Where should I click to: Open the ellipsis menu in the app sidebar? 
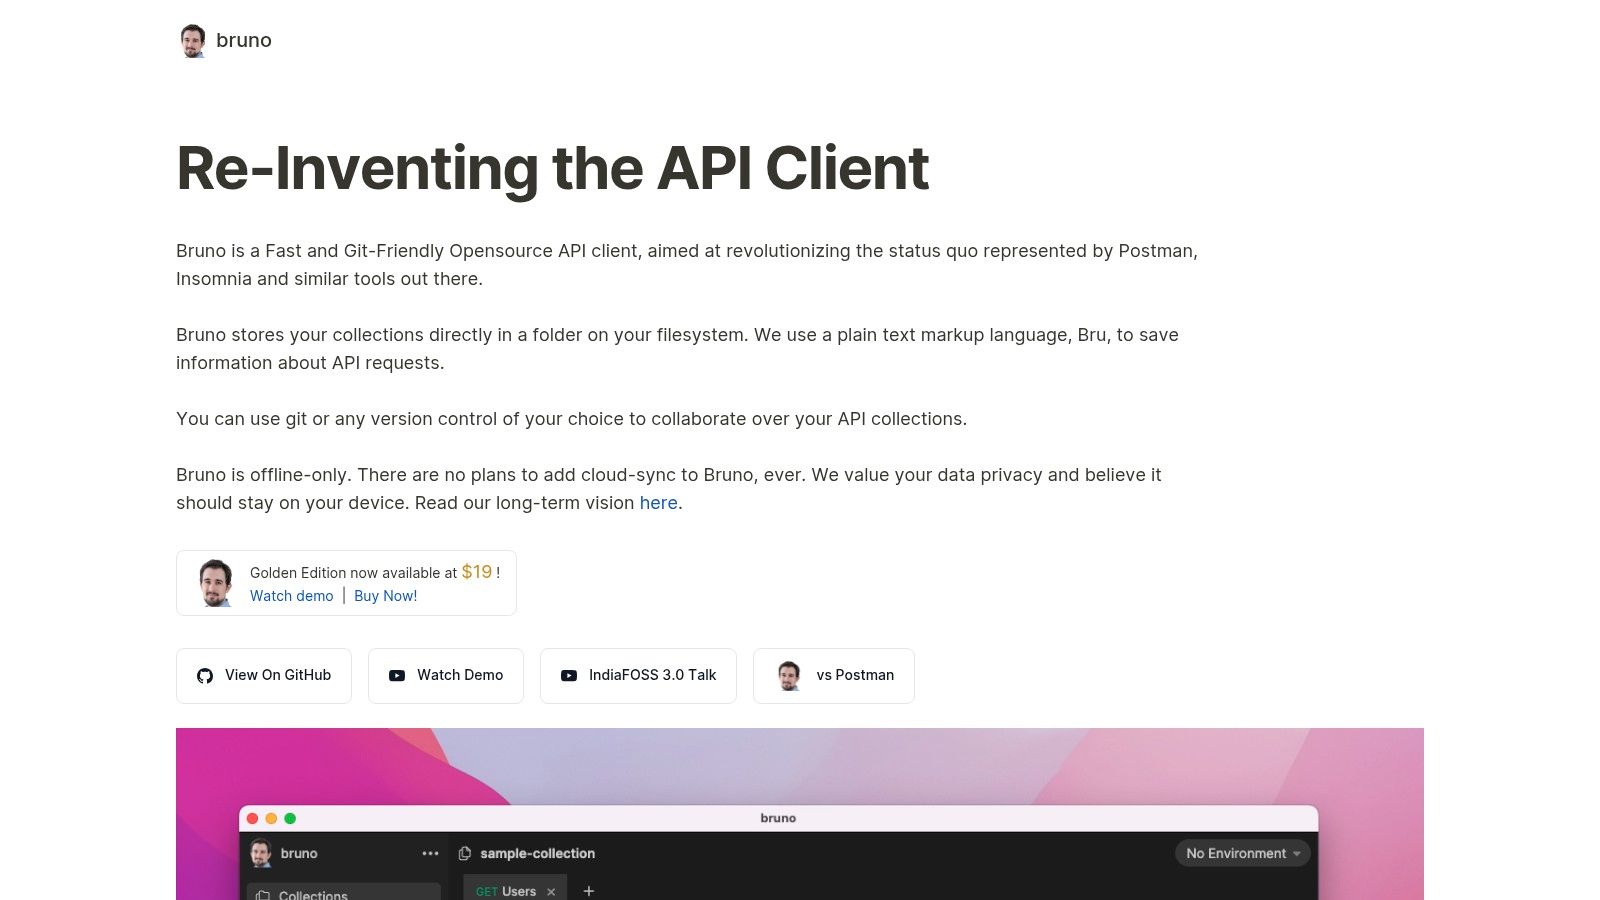pyautogui.click(x=430, y=853)
